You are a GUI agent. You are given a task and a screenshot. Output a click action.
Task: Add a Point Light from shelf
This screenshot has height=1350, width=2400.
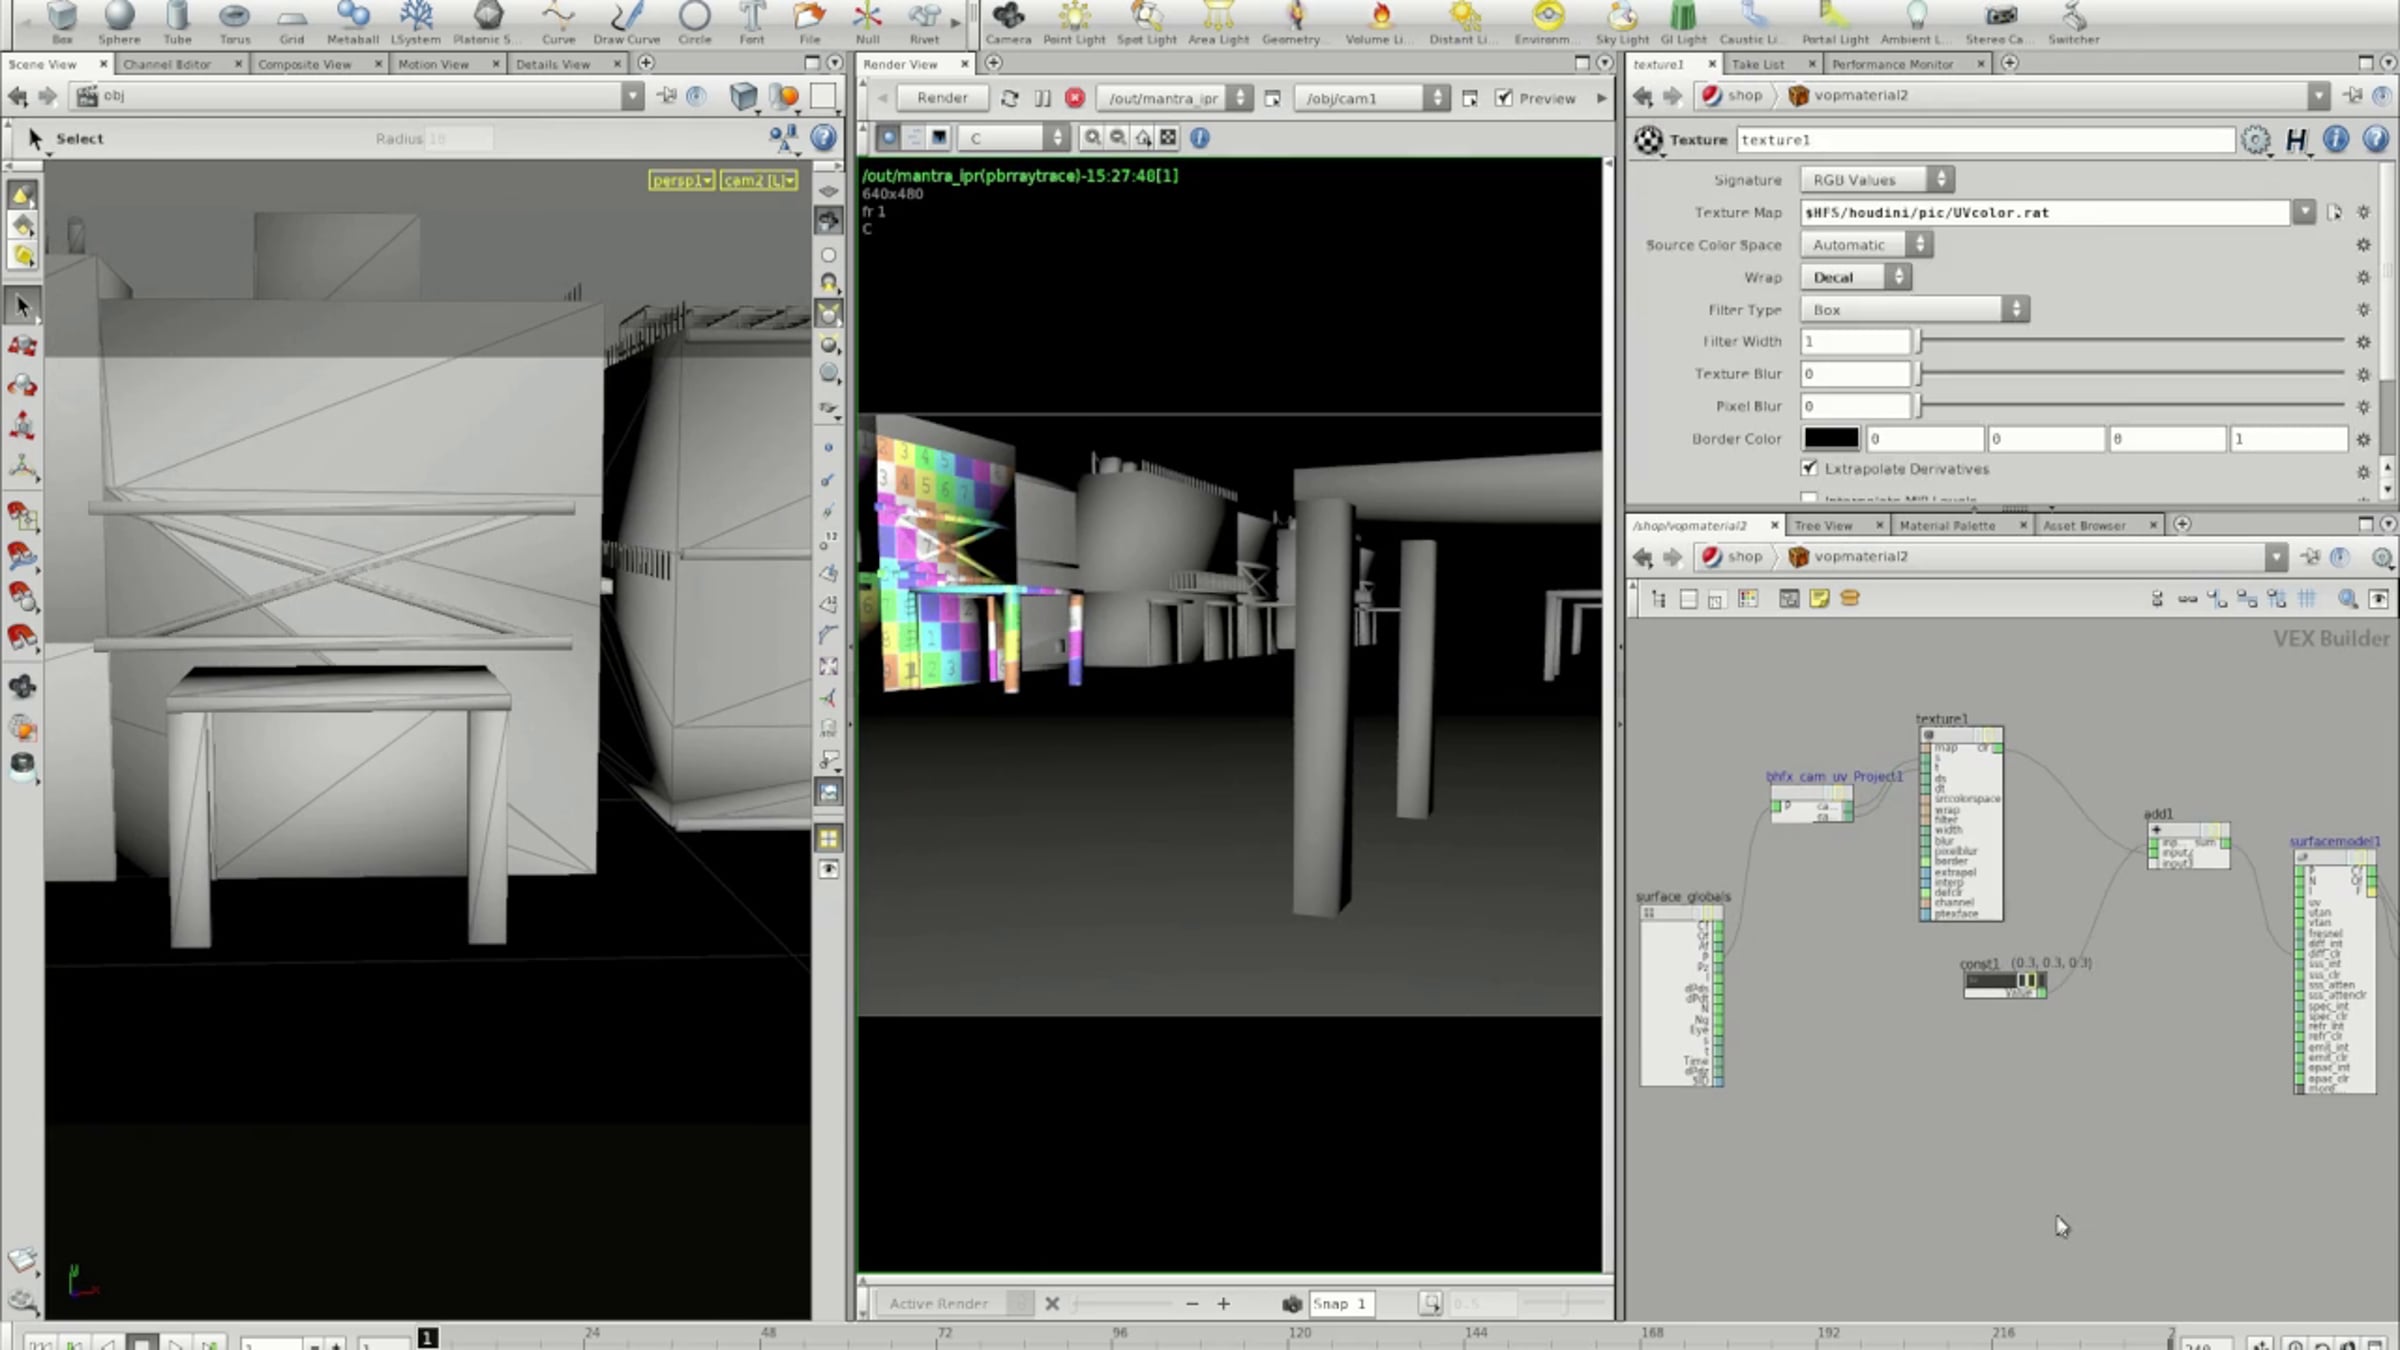coord(1074,23)
